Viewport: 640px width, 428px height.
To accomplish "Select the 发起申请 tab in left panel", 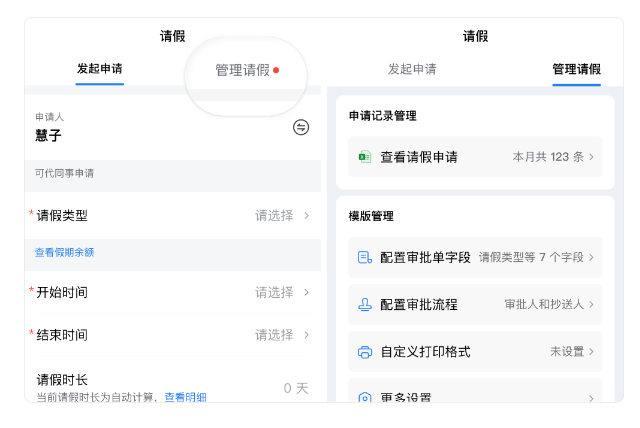I will click(99, 69).
